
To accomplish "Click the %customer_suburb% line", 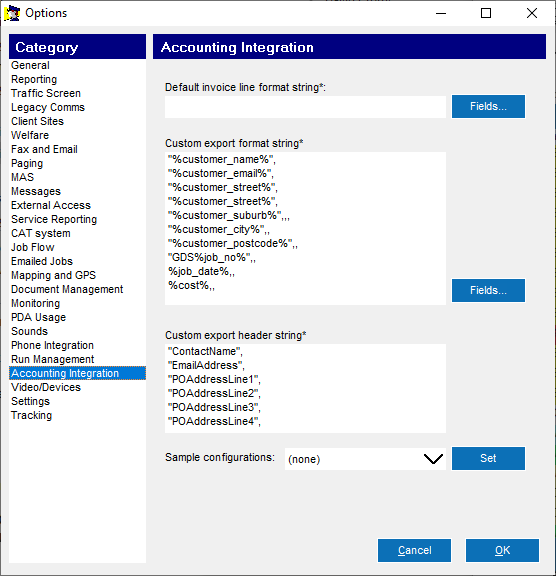I will 229,215.
